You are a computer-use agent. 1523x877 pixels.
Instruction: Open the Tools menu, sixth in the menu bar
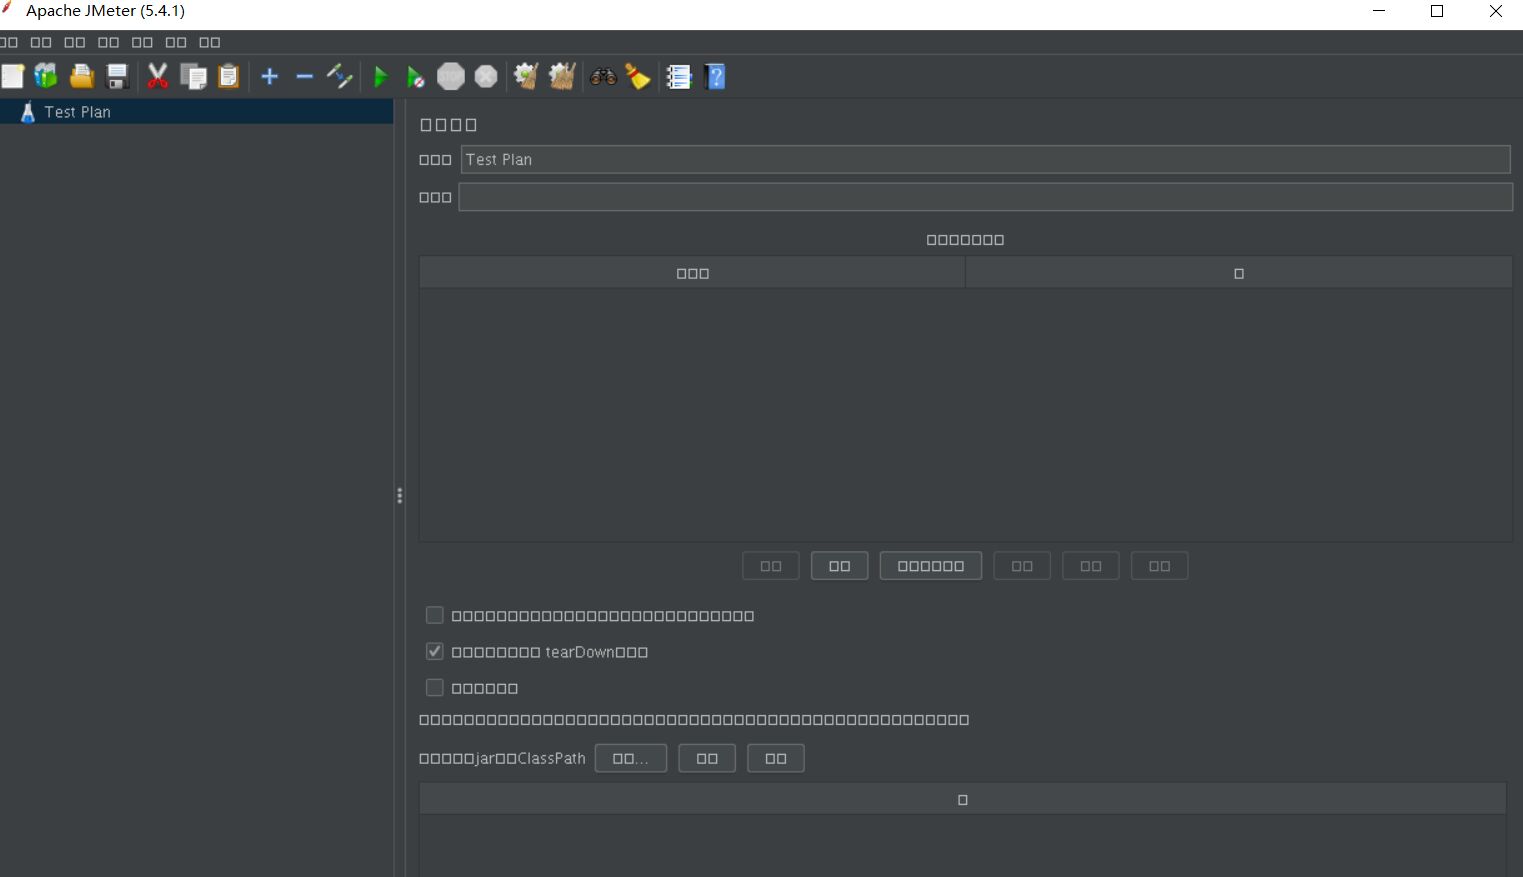(176, 42)
